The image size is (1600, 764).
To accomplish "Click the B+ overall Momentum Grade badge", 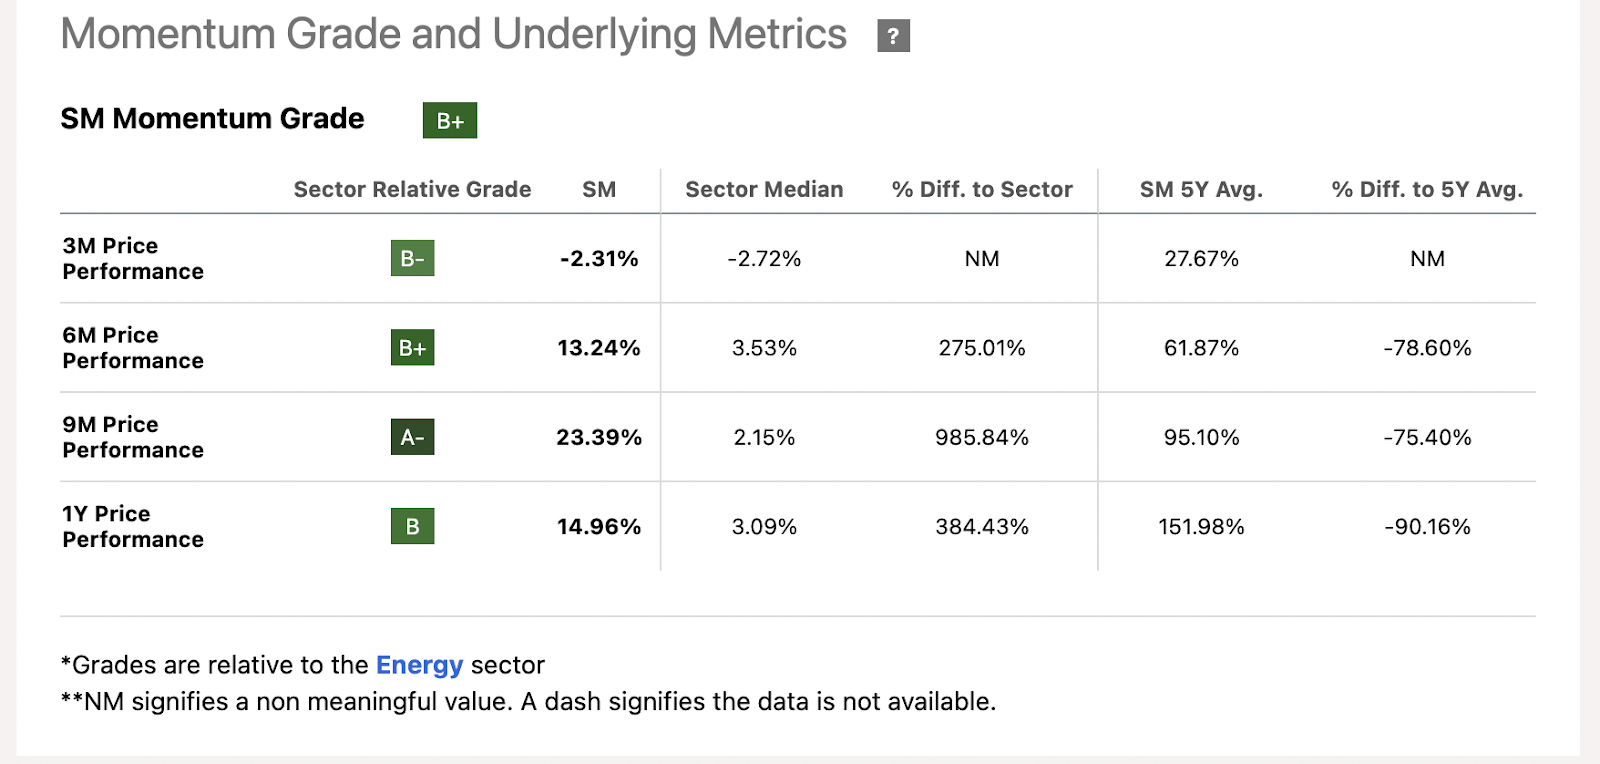I will point(449,121).
